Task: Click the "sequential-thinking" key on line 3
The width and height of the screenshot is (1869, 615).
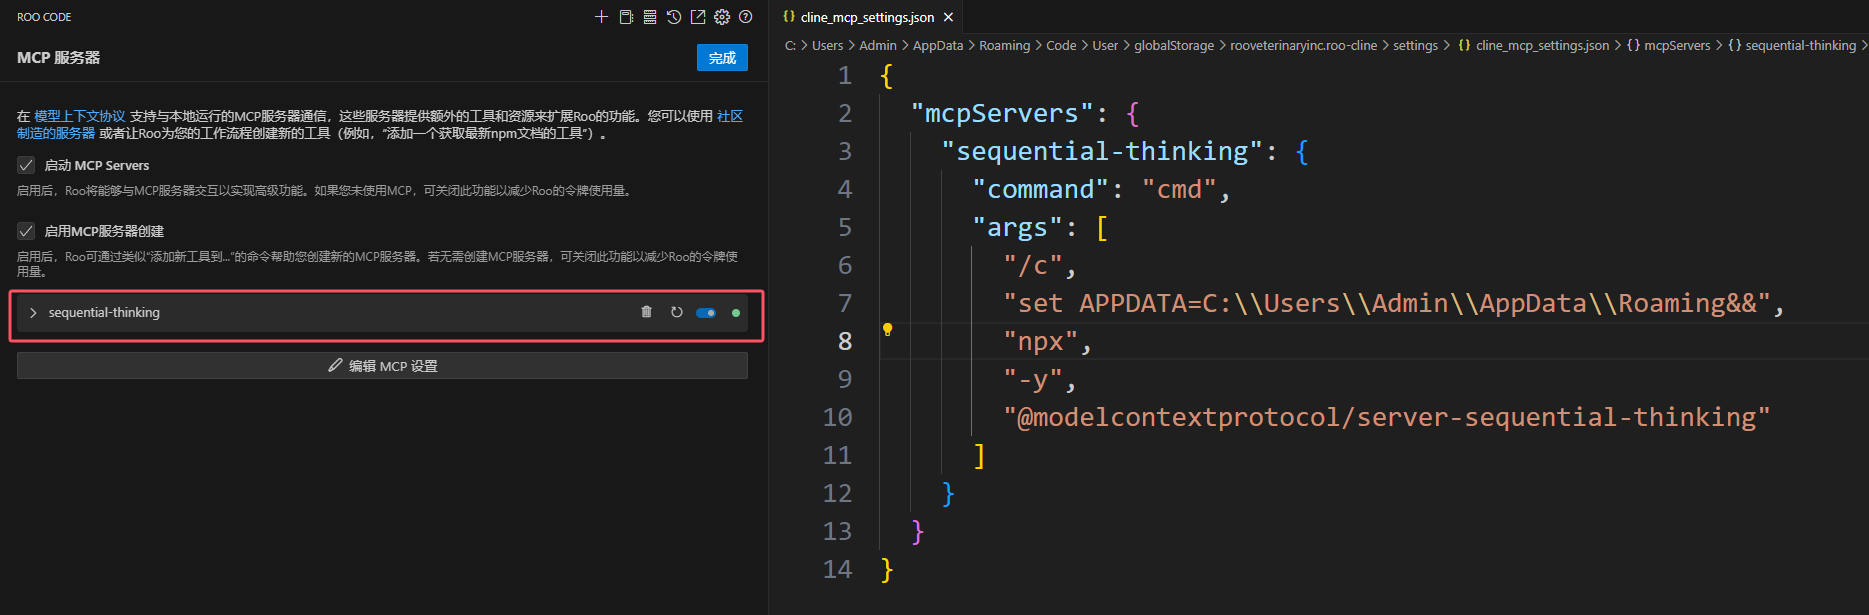Action: 1103,151
